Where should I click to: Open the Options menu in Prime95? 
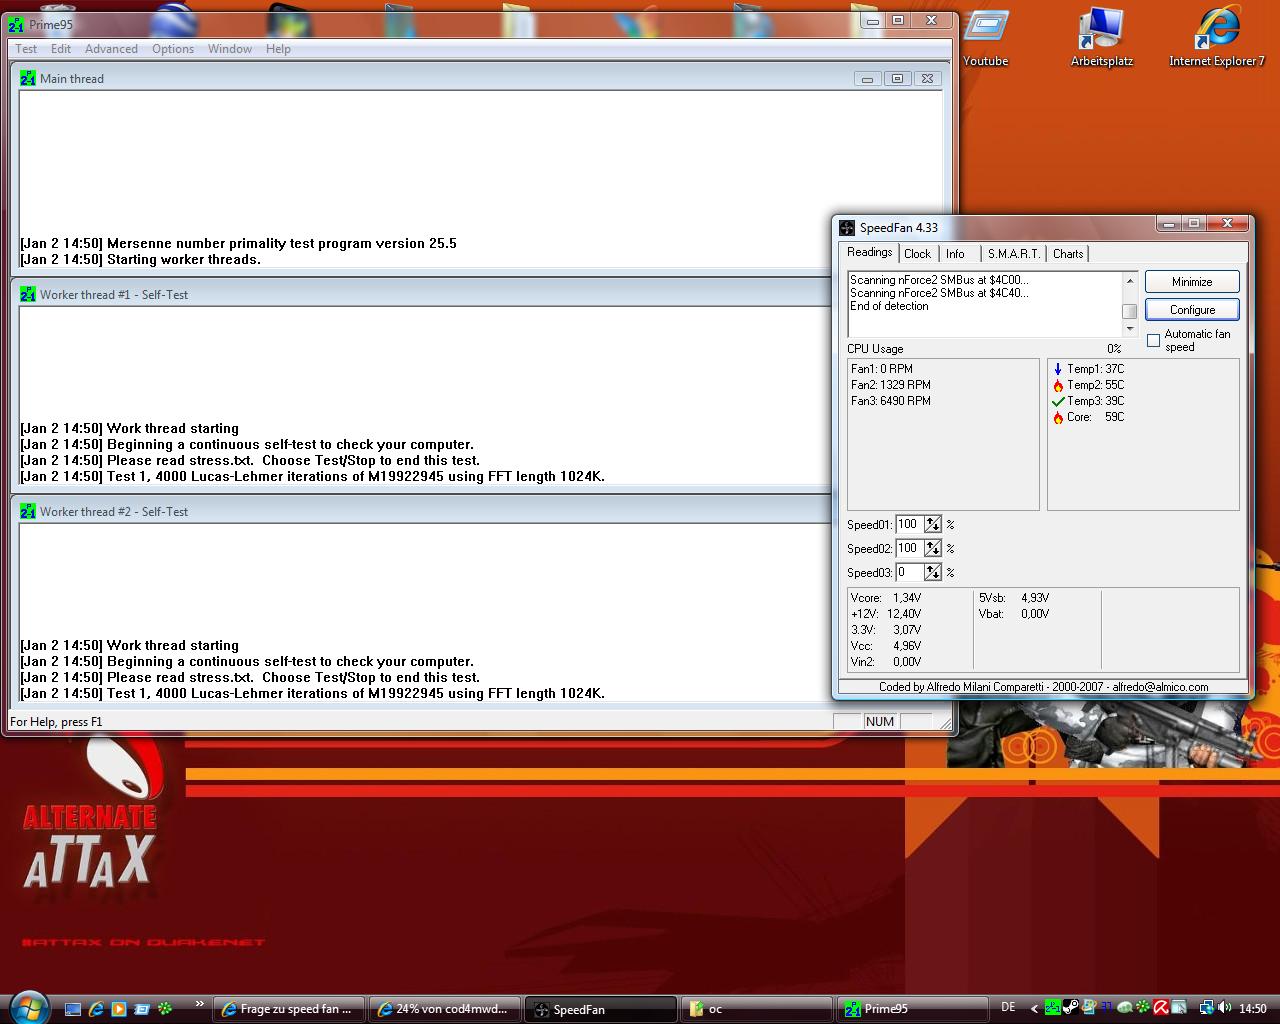point(173,49)
